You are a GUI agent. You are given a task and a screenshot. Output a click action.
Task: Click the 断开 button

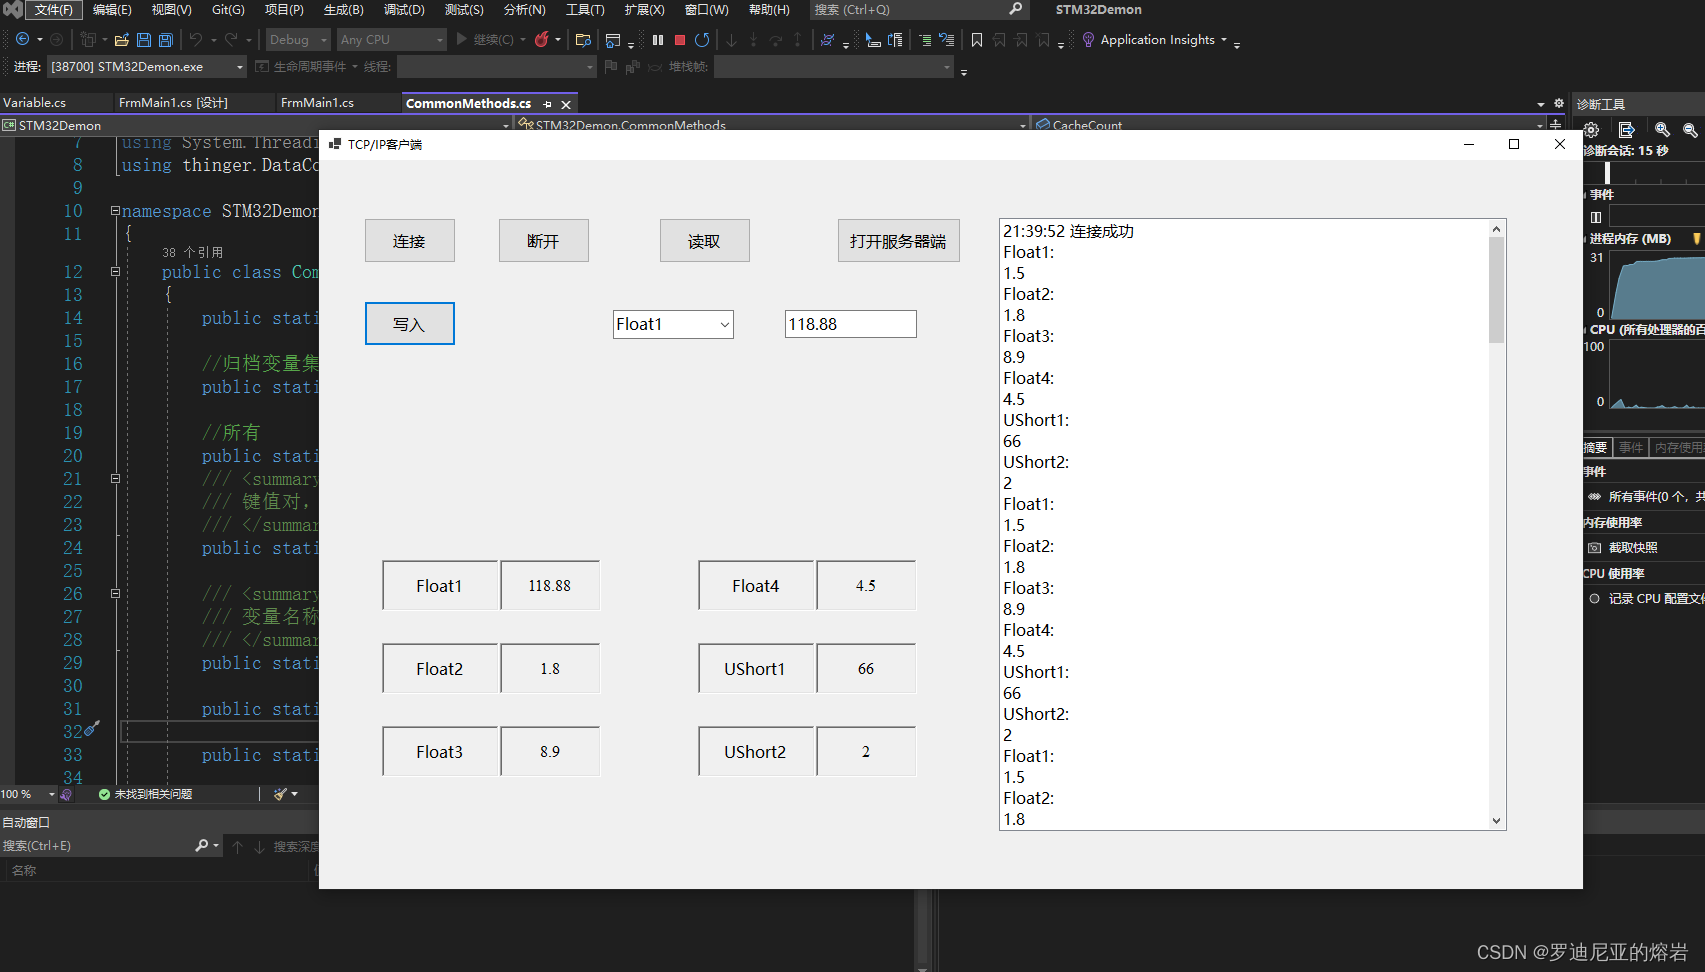coord(544,241)
